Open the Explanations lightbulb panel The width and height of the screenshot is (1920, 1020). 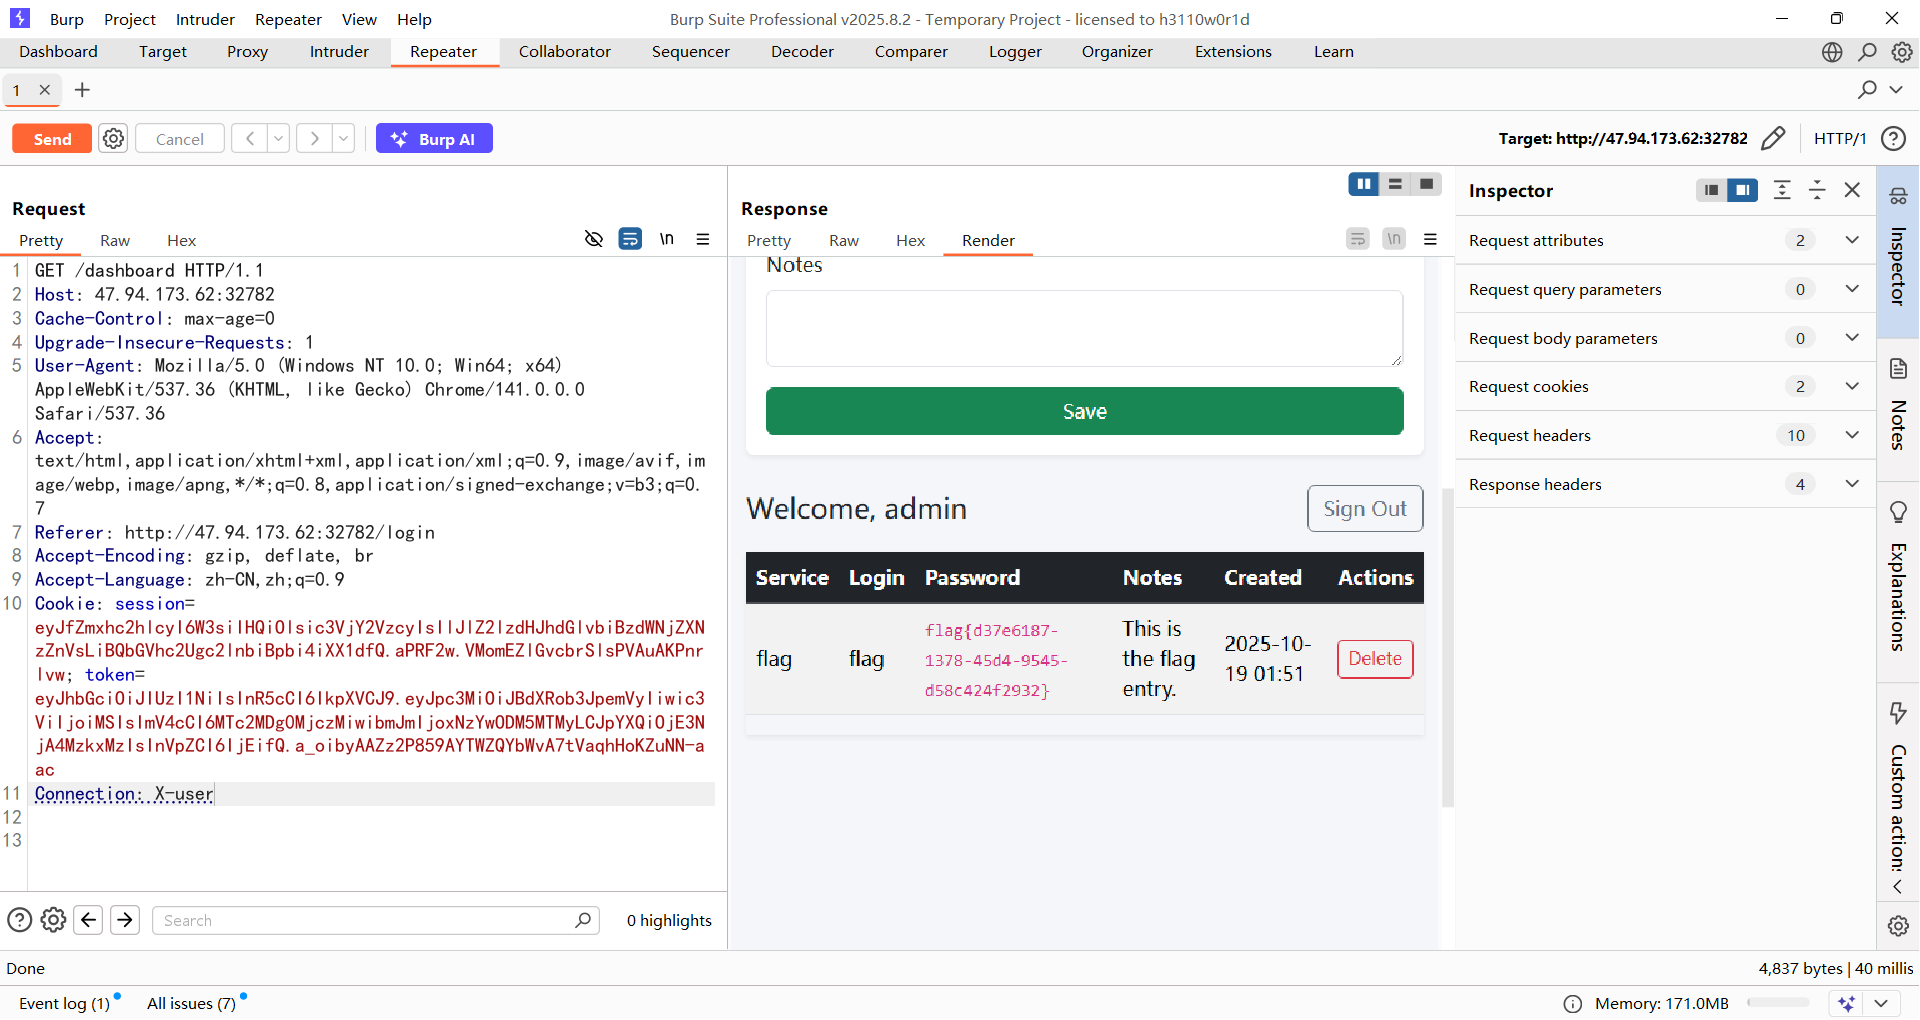click(x=1898, y=512)
